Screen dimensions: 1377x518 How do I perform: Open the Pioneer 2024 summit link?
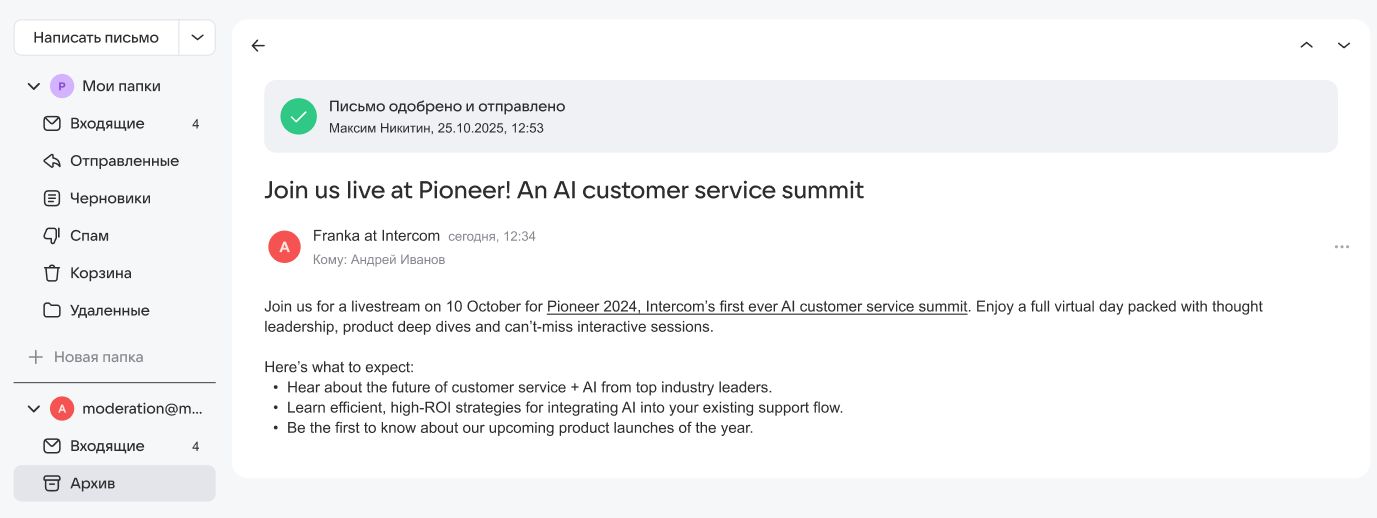[757, 307]
